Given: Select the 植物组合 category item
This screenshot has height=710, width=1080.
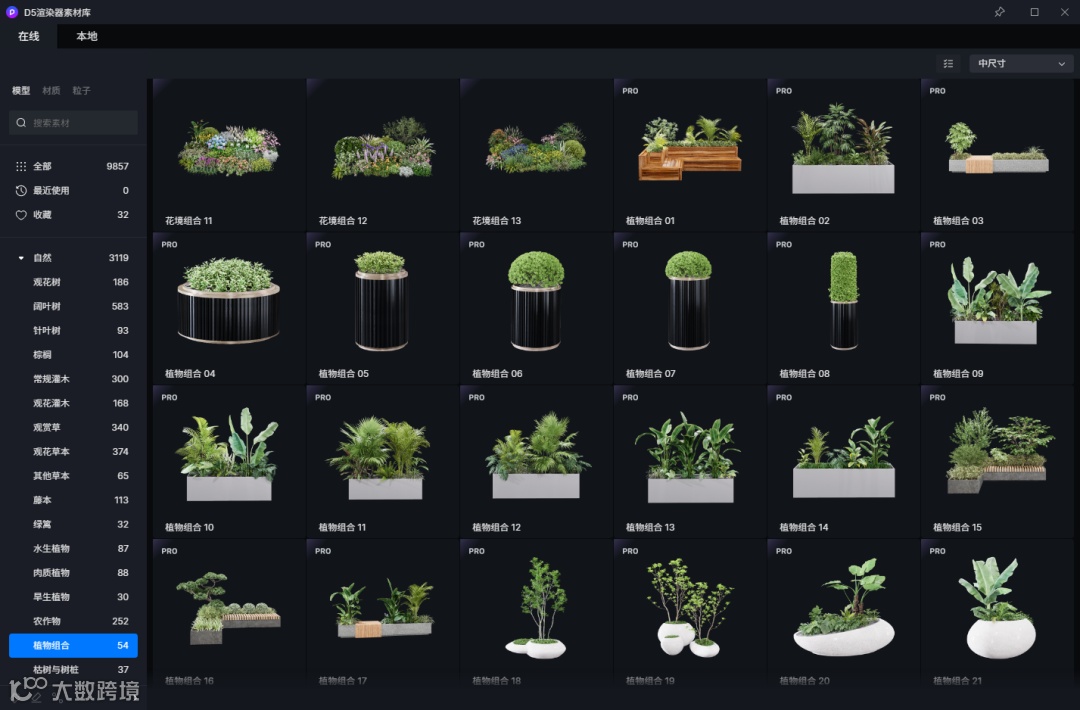Looking at the screenshot, I should [74, 645].
